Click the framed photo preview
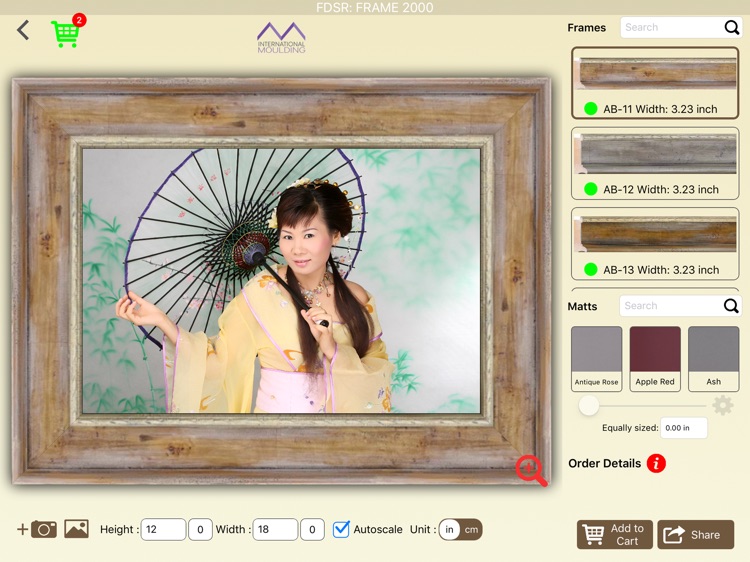Viewport: 750px width, 562px height. [281, 281]
